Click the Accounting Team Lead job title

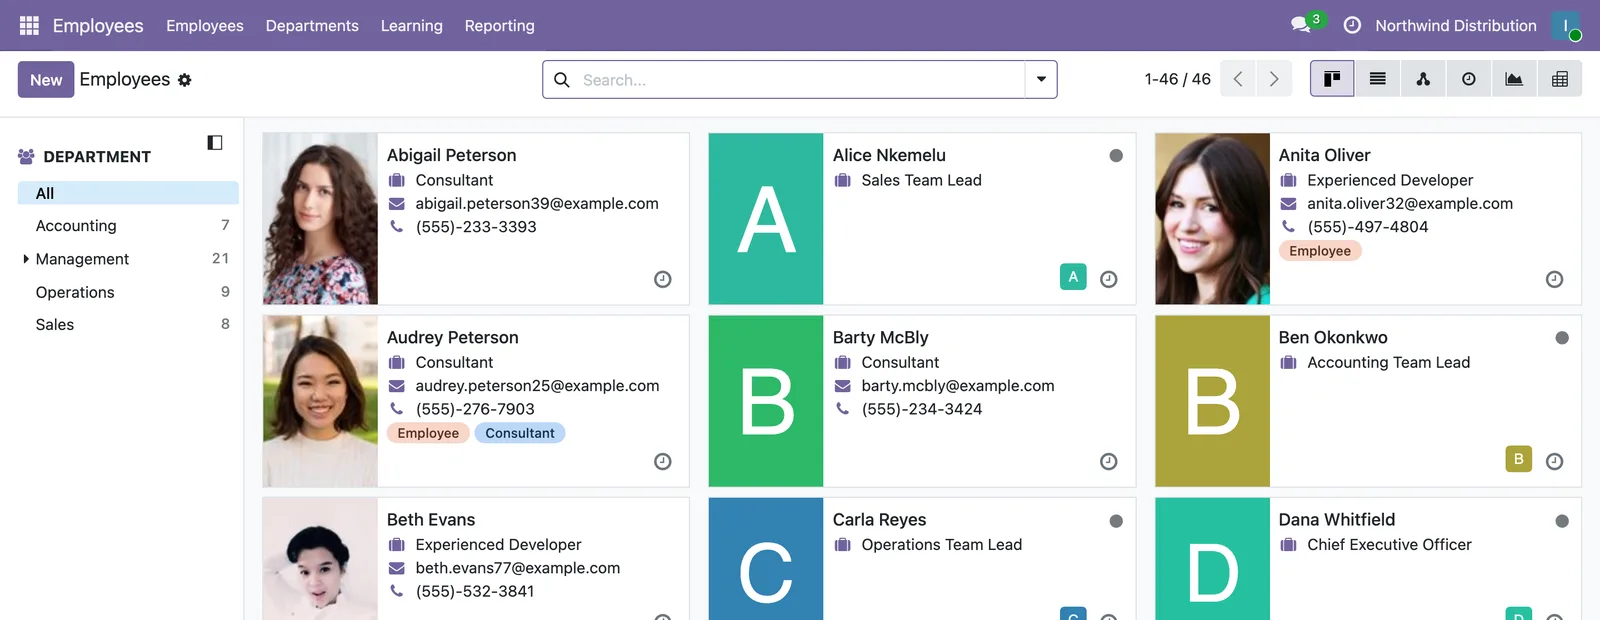pos(1389,362)
